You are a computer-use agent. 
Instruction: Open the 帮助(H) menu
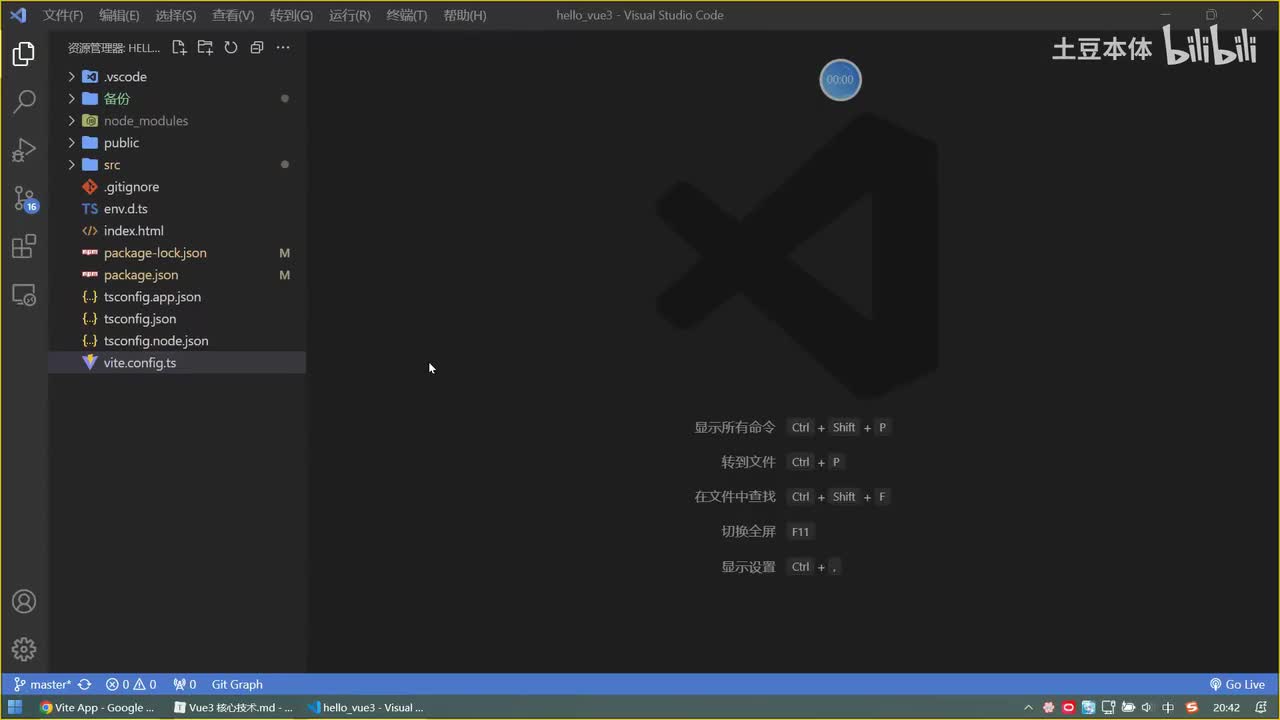[465, 15]
